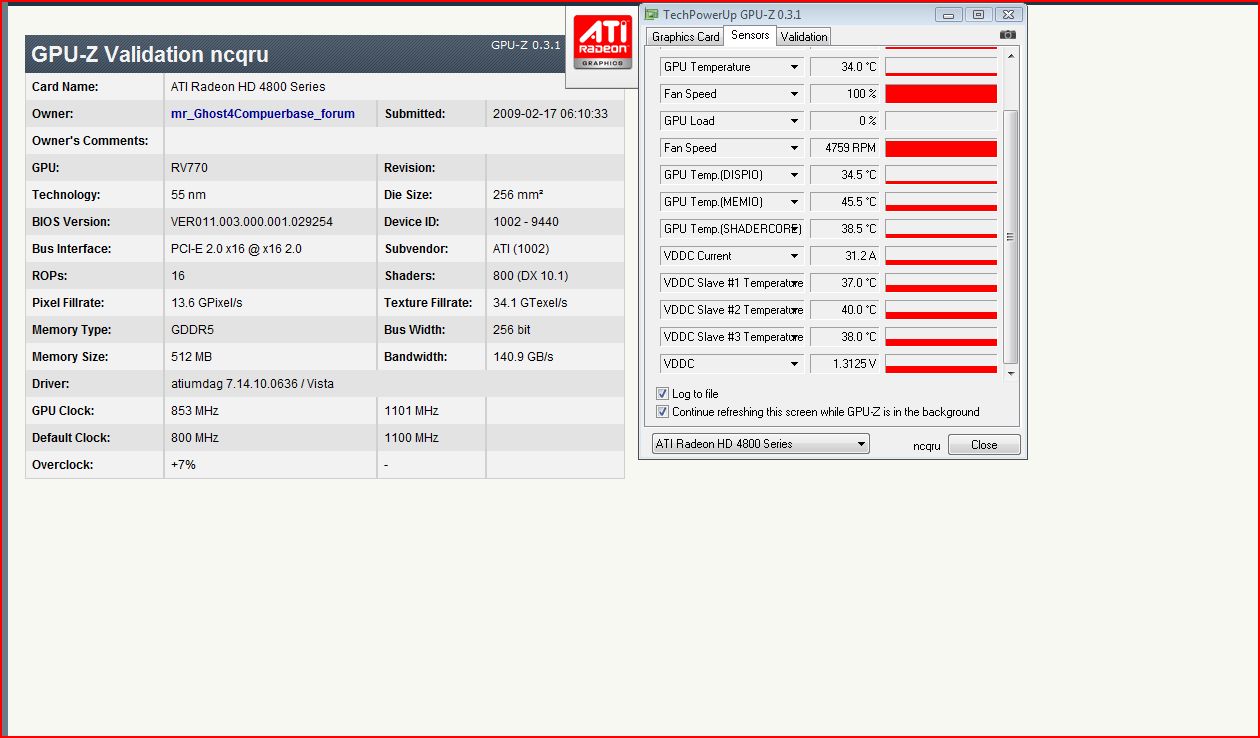Viewport: 1260px width, 738px height.
Task: Click the 45.5 °C MEMIO value
Action: (x=845, y=202)
